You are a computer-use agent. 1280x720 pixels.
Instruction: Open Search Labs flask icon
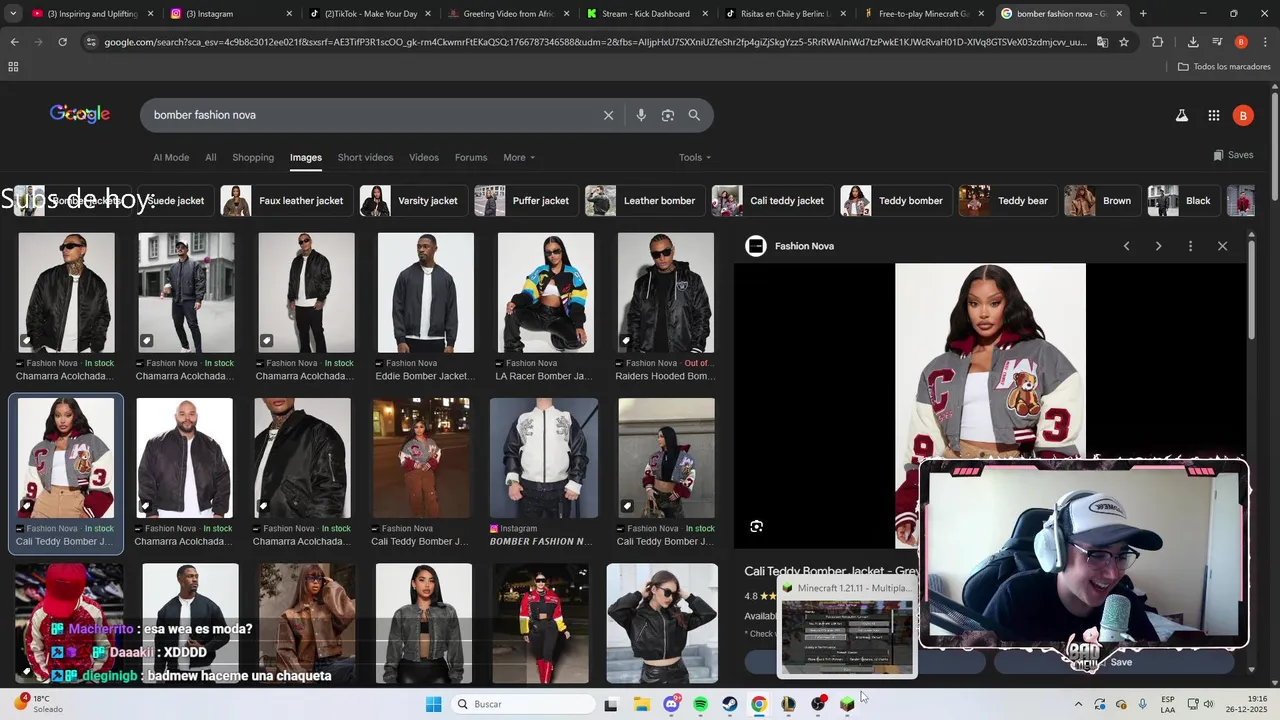click(1182, 115)
